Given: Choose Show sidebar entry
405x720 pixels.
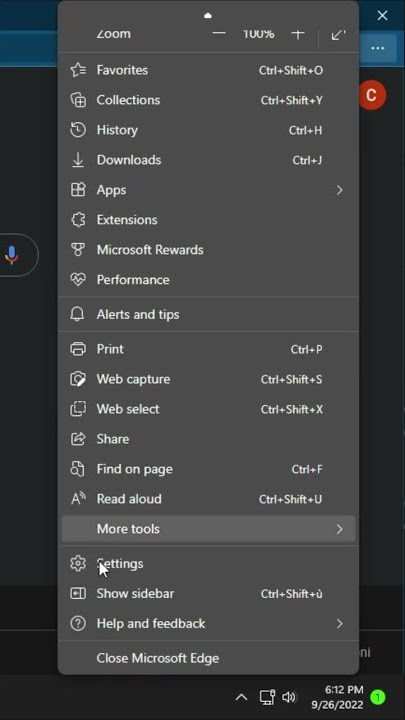Looking at the screenshot, I should coord(208,594).
